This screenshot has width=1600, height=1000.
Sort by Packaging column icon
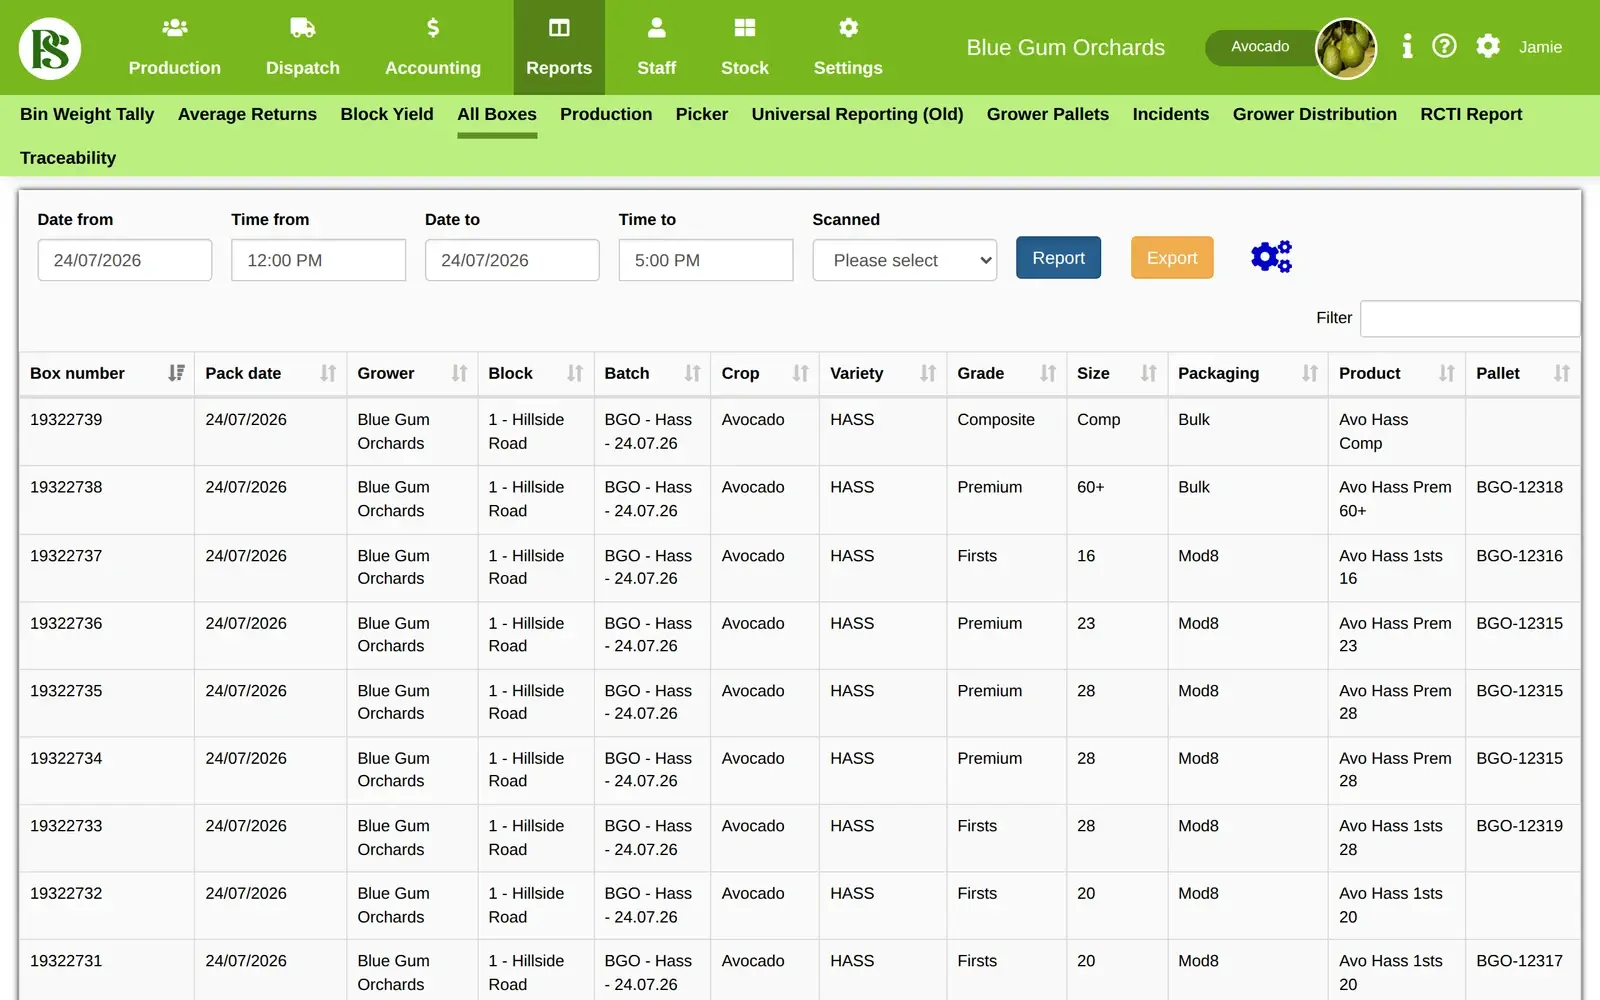point(1310,373)
